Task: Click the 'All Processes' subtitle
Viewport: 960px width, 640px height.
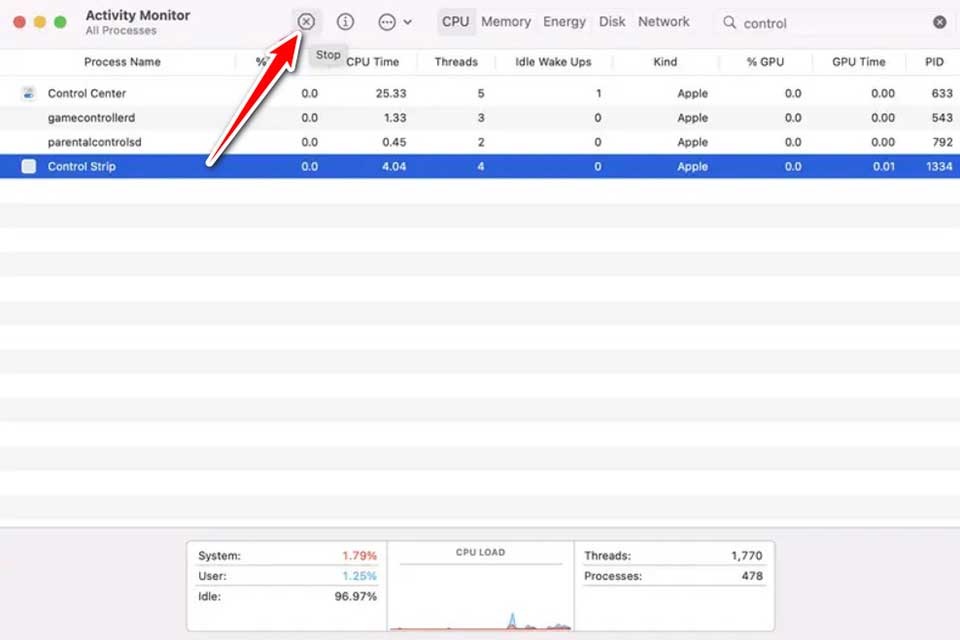Action: (121, 31)
